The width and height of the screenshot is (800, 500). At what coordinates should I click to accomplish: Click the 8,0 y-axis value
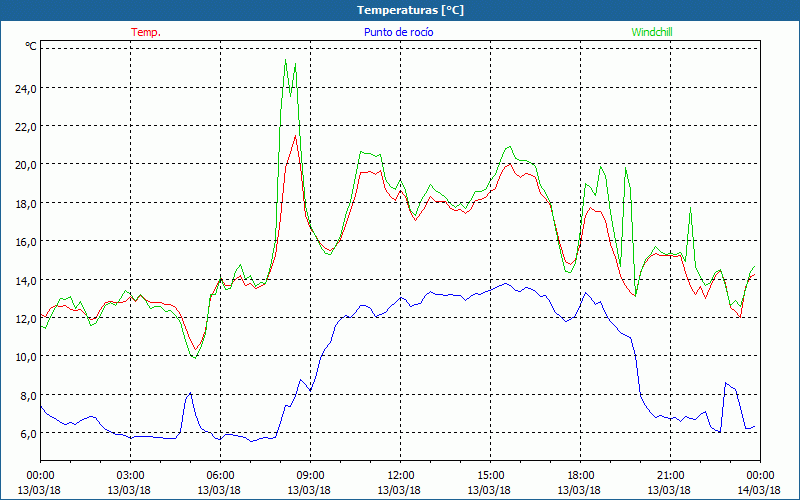tap(28, 395)
